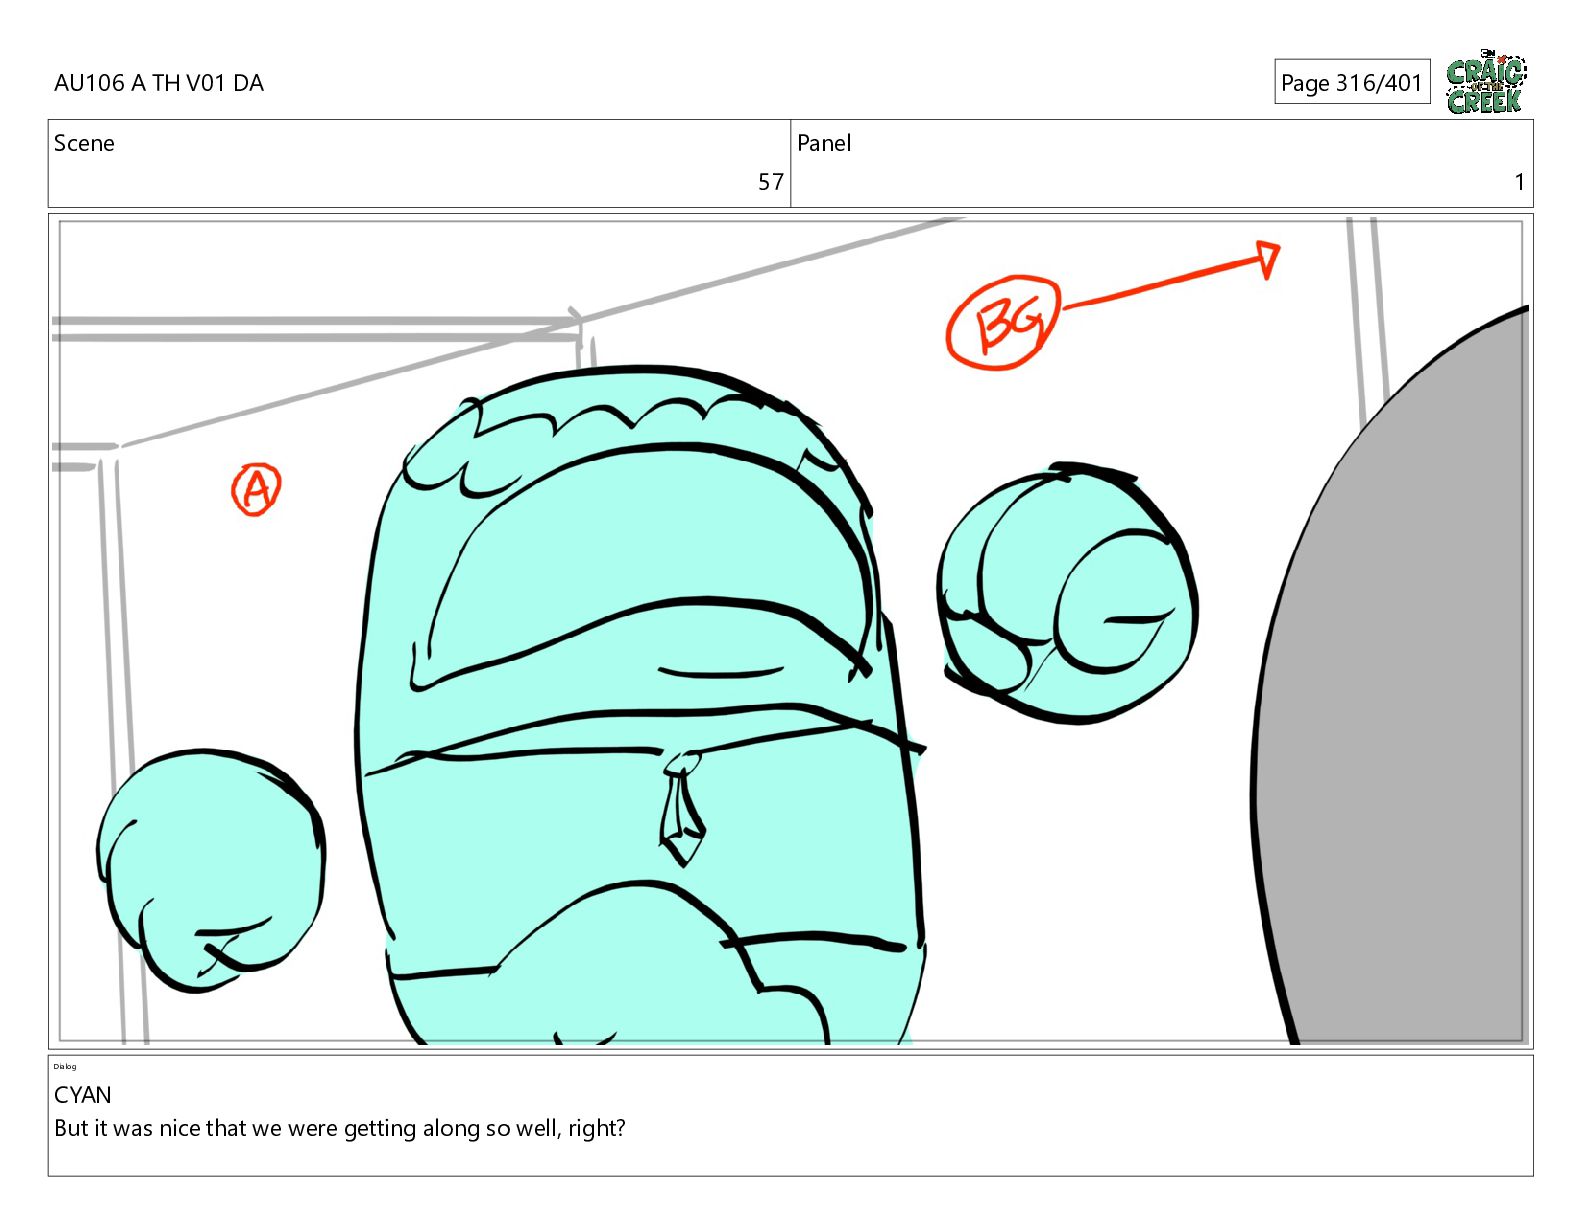Select panel number '1'
This screenshot has width=1584, height=1224.
click(1519, 182)
